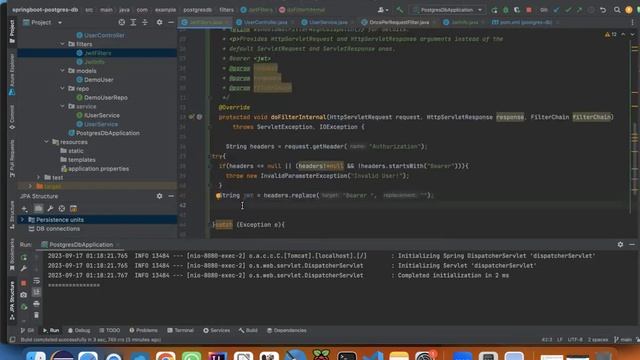
Task: Toggle the Pull Requests side stripe button
Action: [x=12, y=158]
